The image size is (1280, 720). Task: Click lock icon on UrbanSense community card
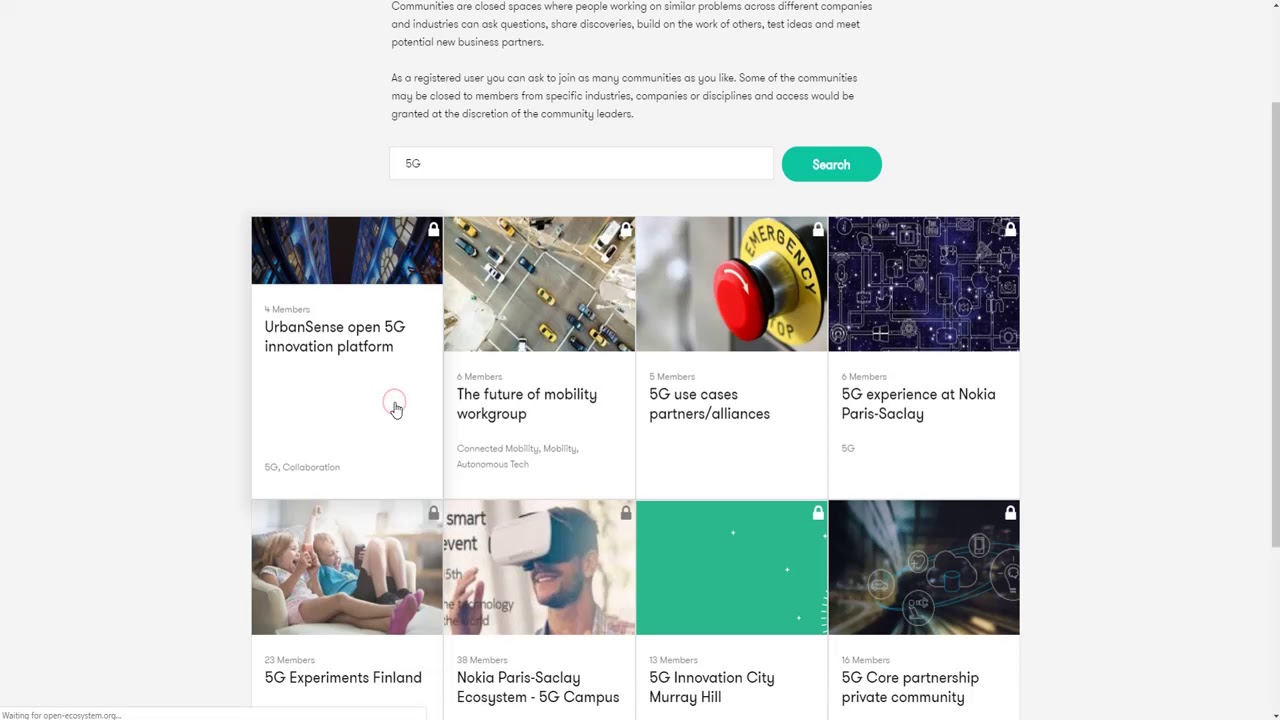coord(433,230)
